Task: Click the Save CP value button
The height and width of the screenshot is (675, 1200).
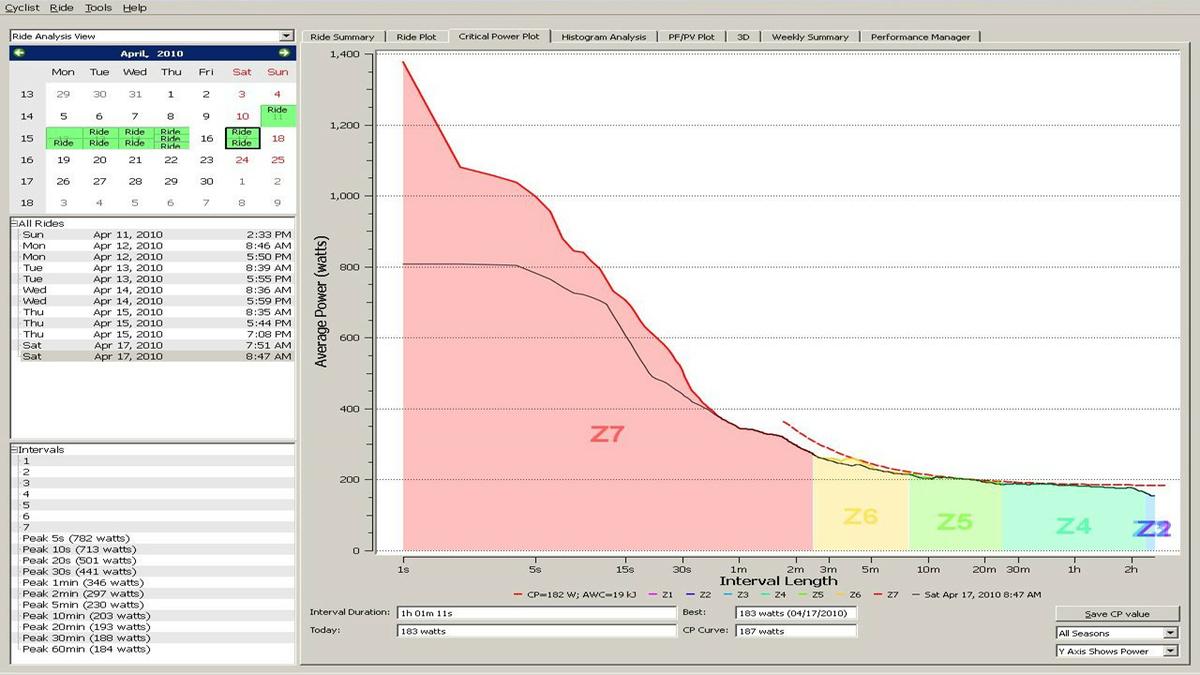Action: [1117, 614]
